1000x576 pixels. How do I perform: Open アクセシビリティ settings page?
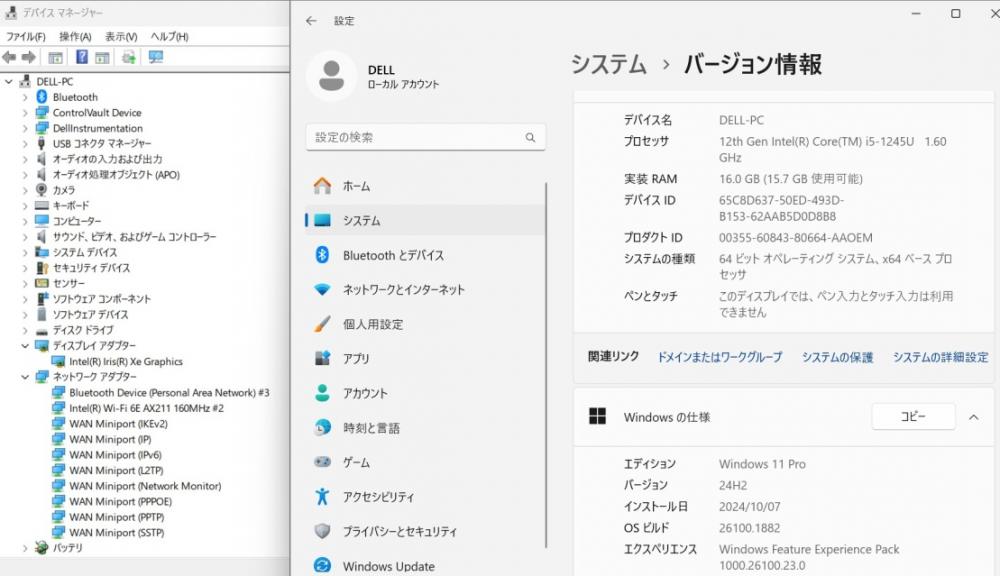point(425,496)
